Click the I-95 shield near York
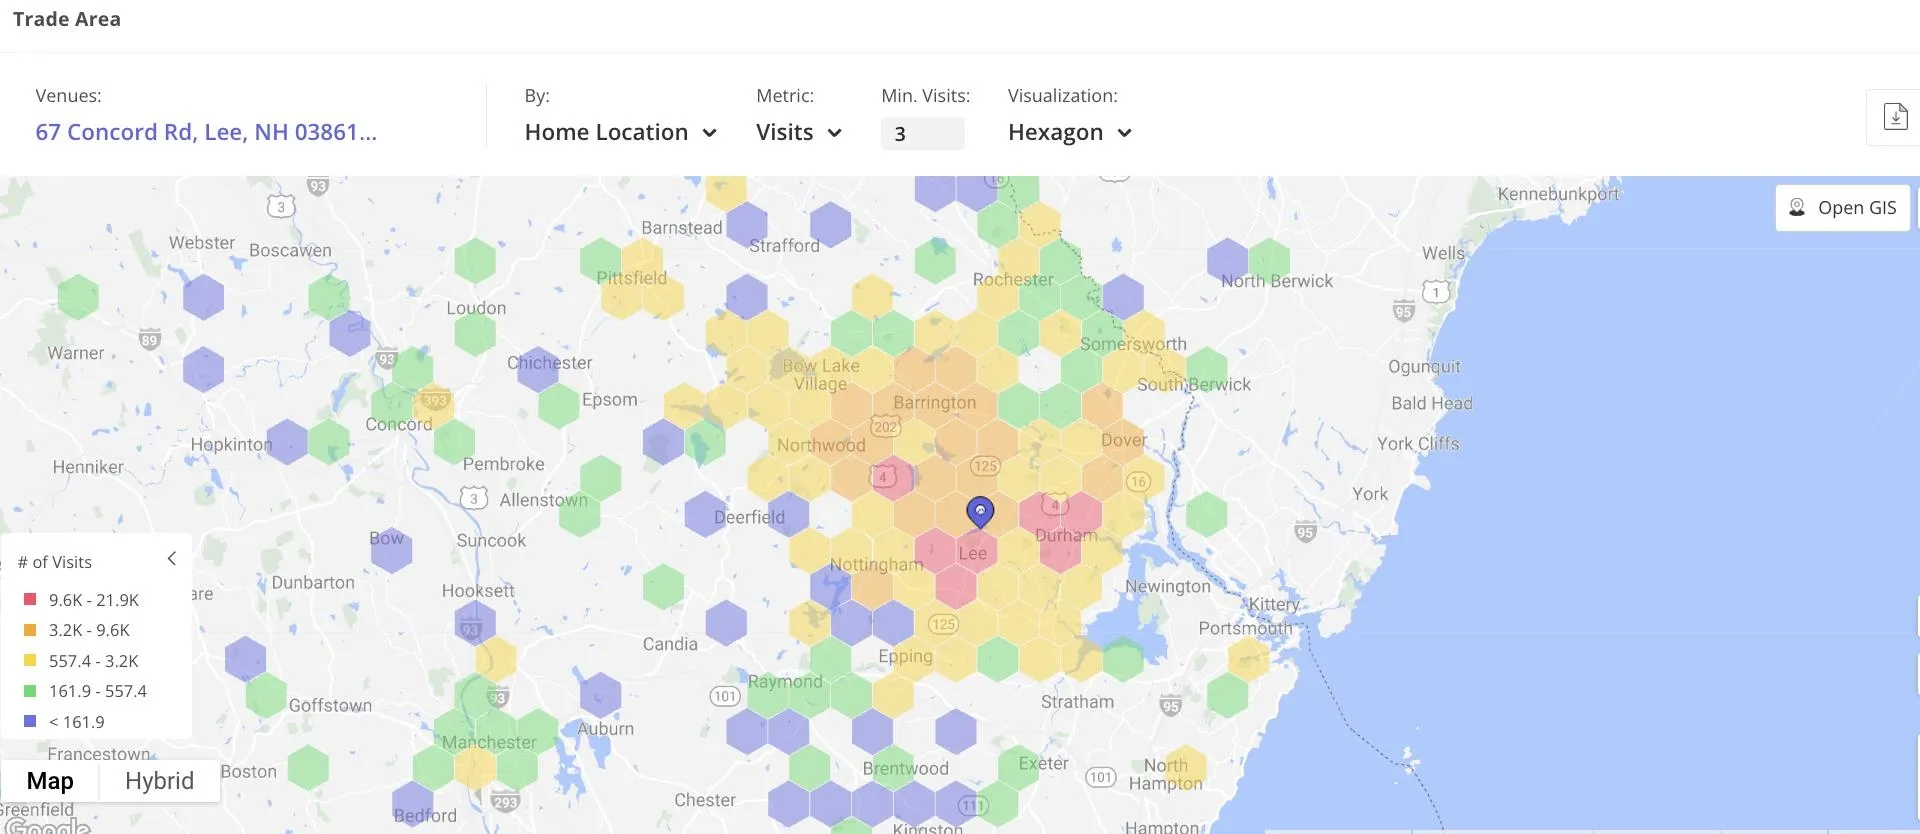The image size is (1920, 834). (x=1305, y=532)
